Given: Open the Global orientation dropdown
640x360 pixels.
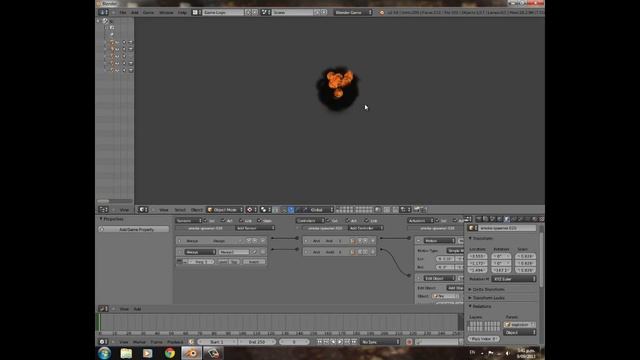Looking at the screenshot, I should [x=321, y=210].
